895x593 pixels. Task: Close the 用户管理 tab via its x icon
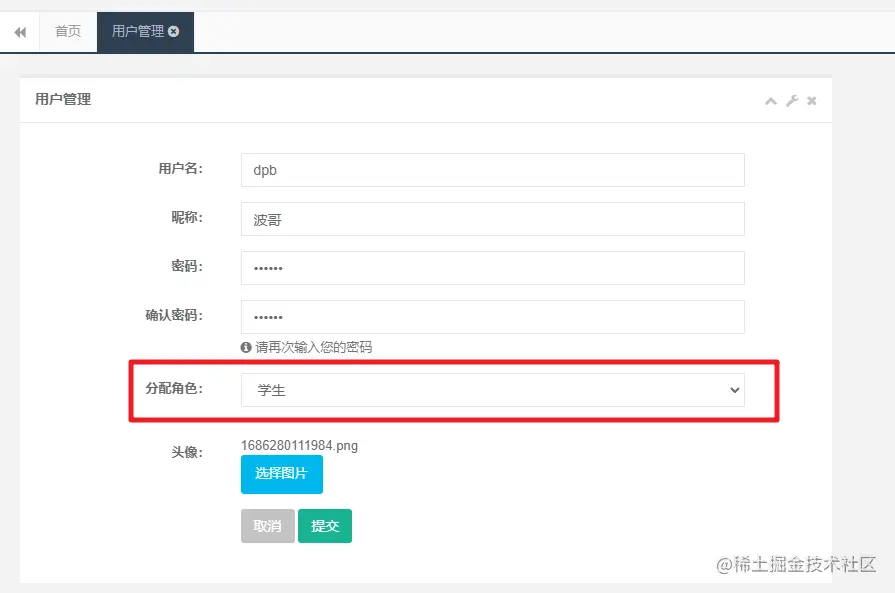pos(174,31)
